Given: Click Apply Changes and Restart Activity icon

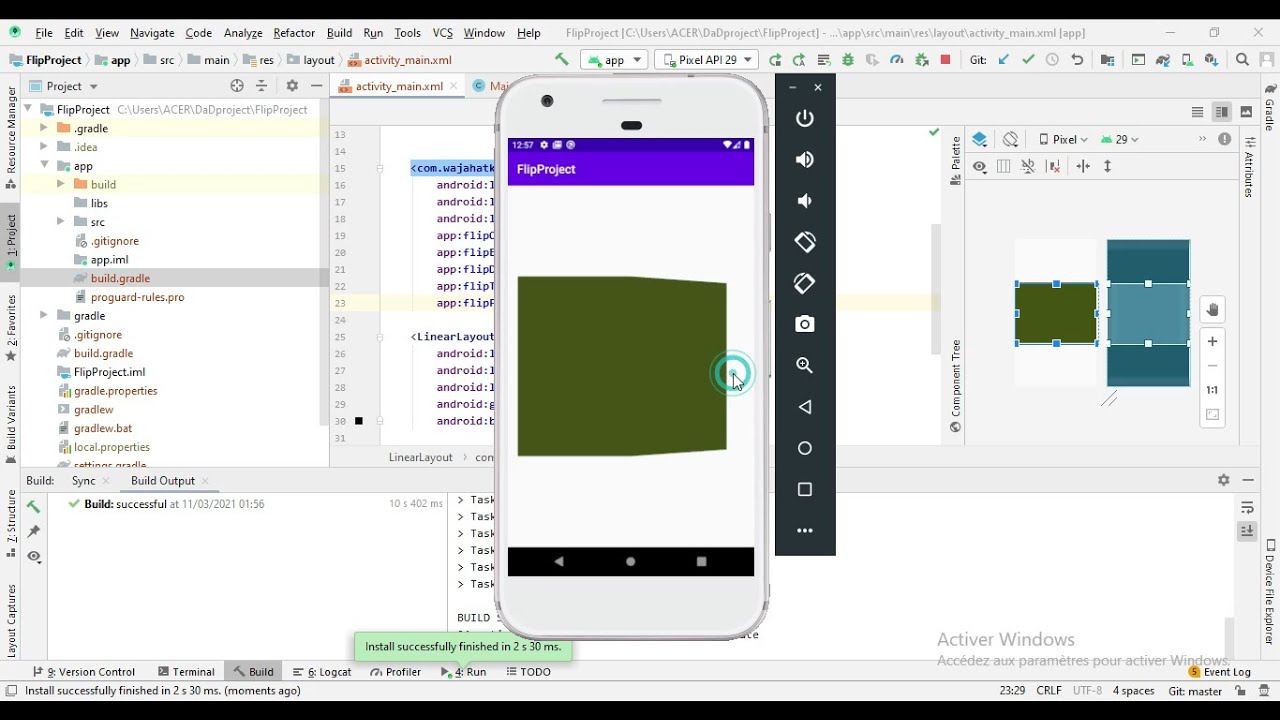Looking at the screenshot, I should [799, 60].
